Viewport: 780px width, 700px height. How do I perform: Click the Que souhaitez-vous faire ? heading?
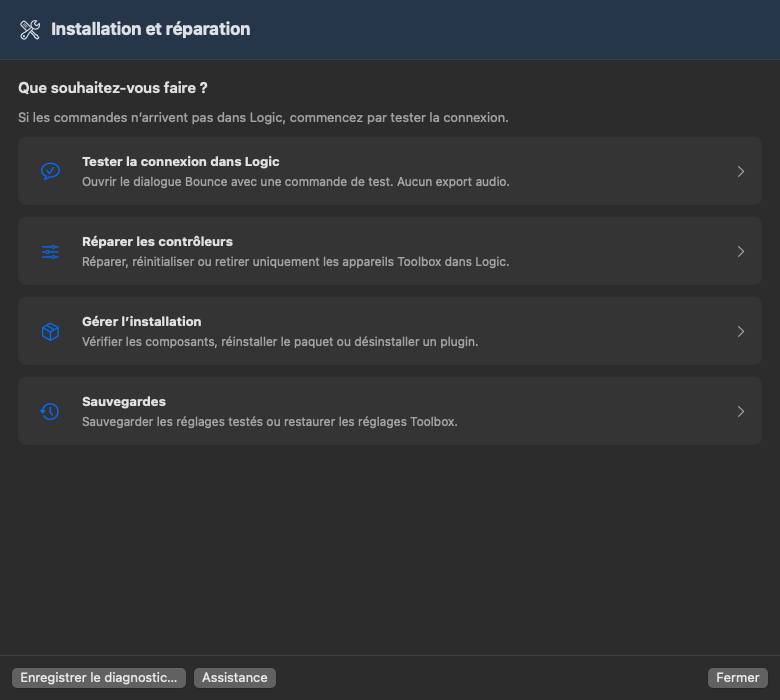[x=113, y=88]
